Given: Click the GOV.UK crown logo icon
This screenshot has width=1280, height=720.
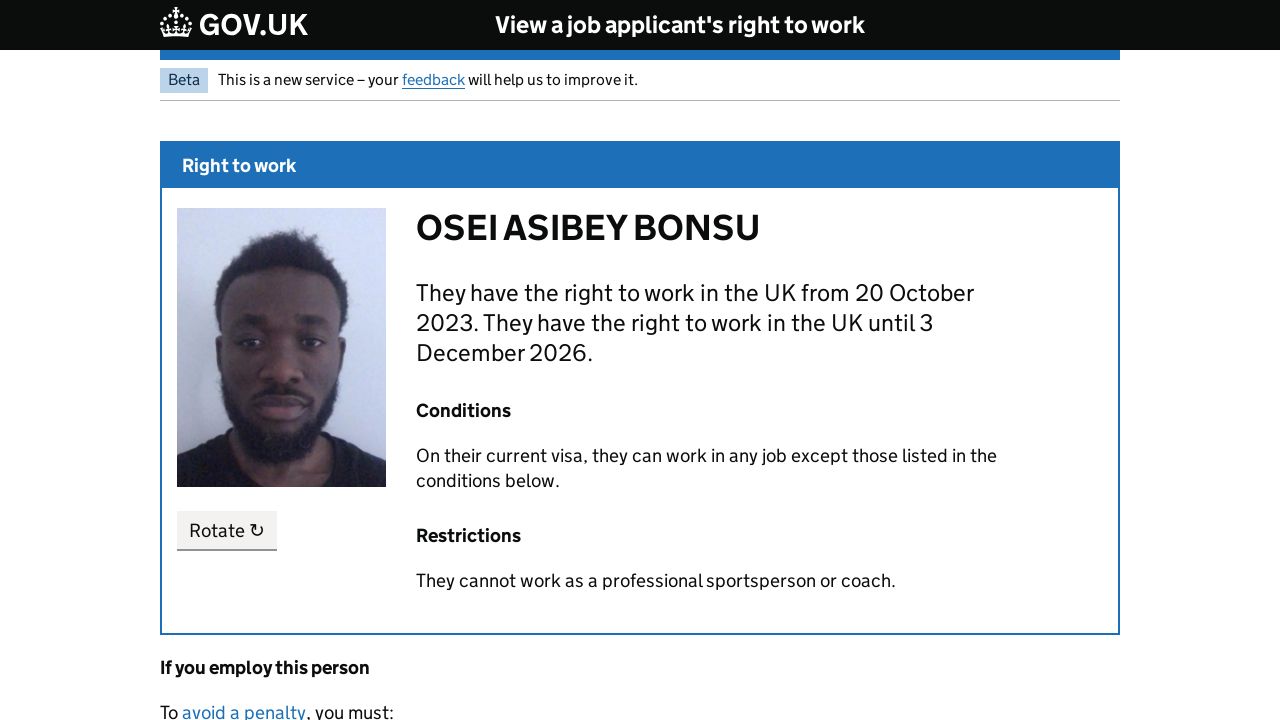Looking at the screenshot, I should (x=176, y=23).
